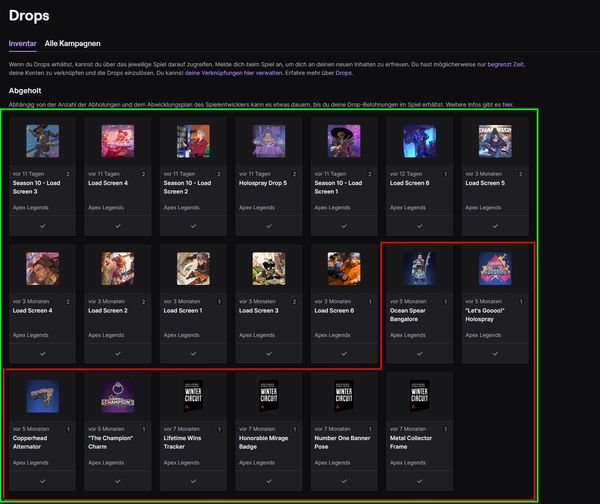Screen dimensions: 600x504
Task: Switch to Alle Kampagnen tab
Action: (72, 44)
